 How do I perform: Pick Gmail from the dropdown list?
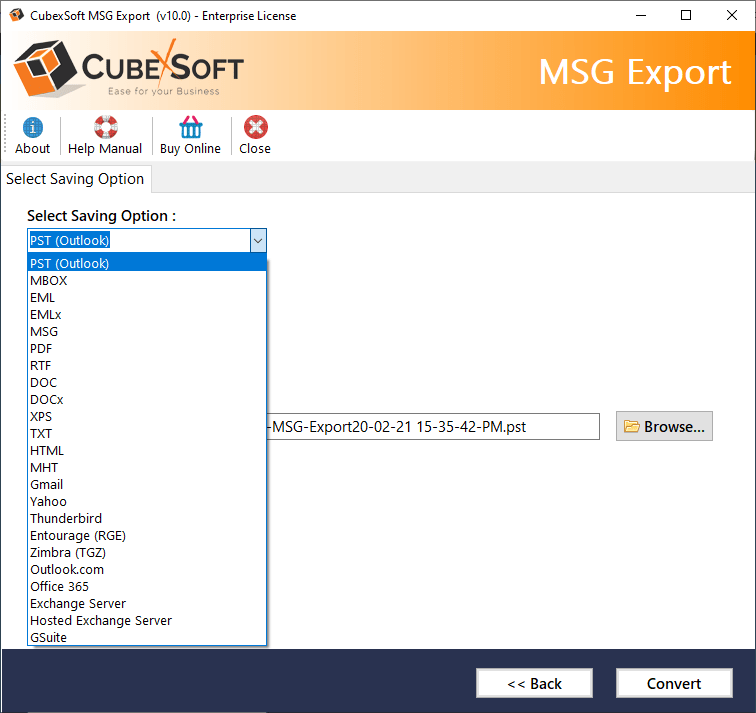click(x=47, y=485)
